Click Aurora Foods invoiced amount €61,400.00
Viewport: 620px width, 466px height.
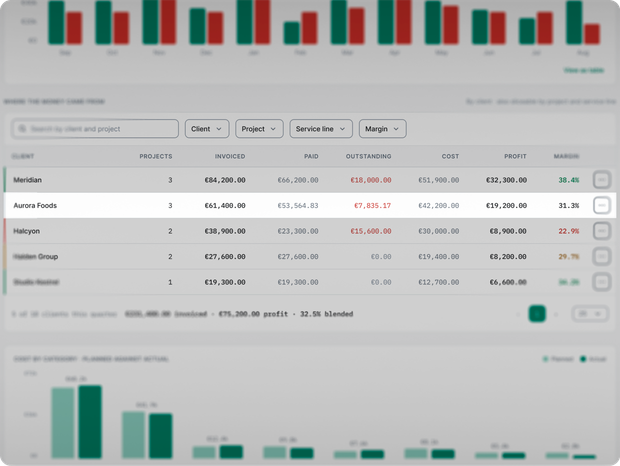coord(225,206)
